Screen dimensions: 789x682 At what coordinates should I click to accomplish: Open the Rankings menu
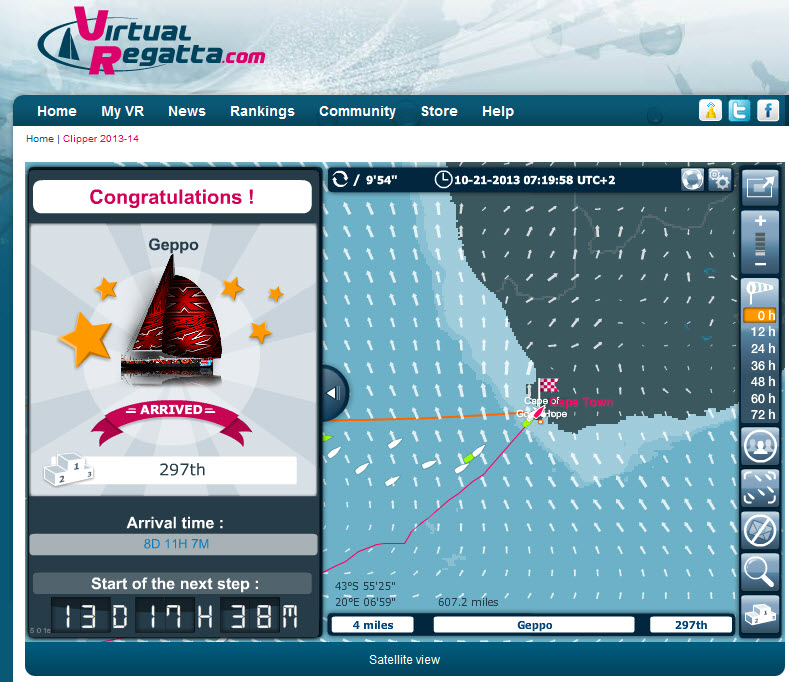coord(262,111)
